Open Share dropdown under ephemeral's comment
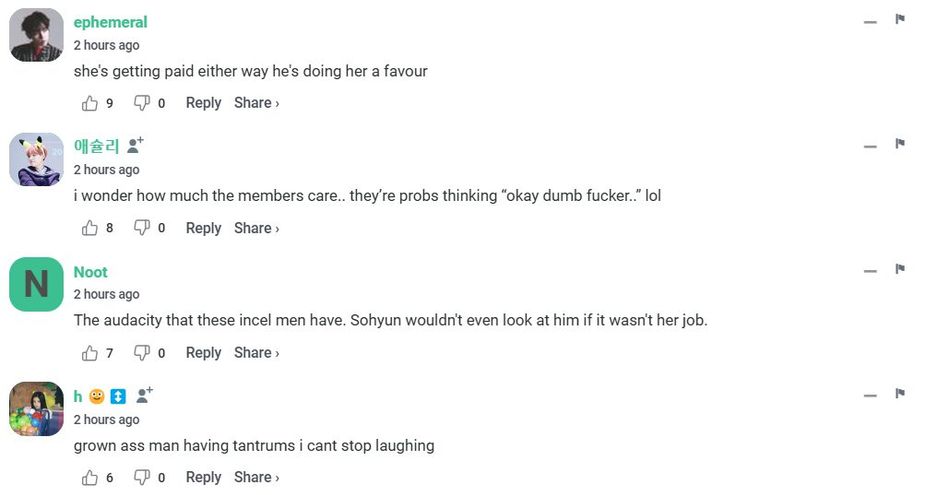The image size is (925, 495). tap(257, 103)
